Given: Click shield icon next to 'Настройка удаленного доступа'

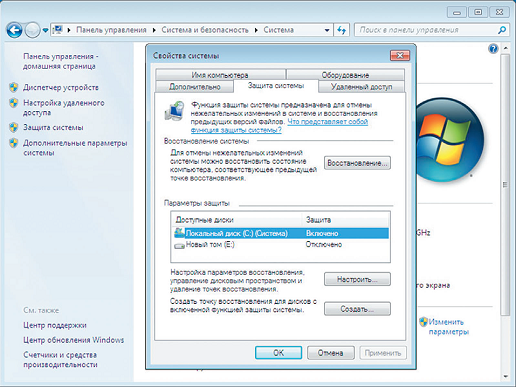Looking at the screenshot, I should point(14,103).
